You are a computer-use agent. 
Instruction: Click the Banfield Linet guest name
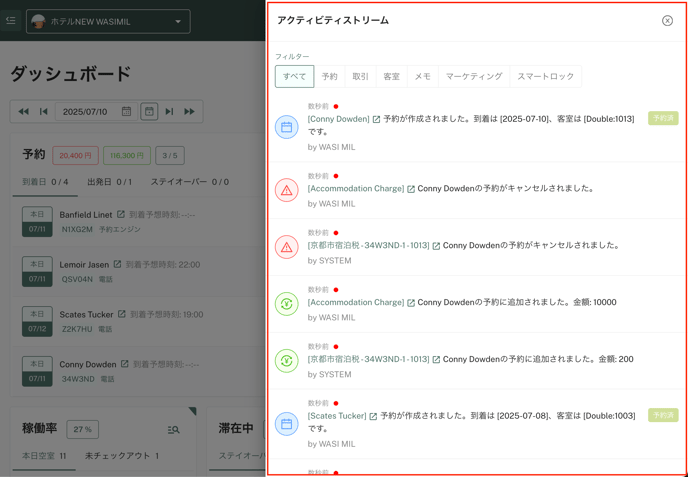click(x=86, y=215)
